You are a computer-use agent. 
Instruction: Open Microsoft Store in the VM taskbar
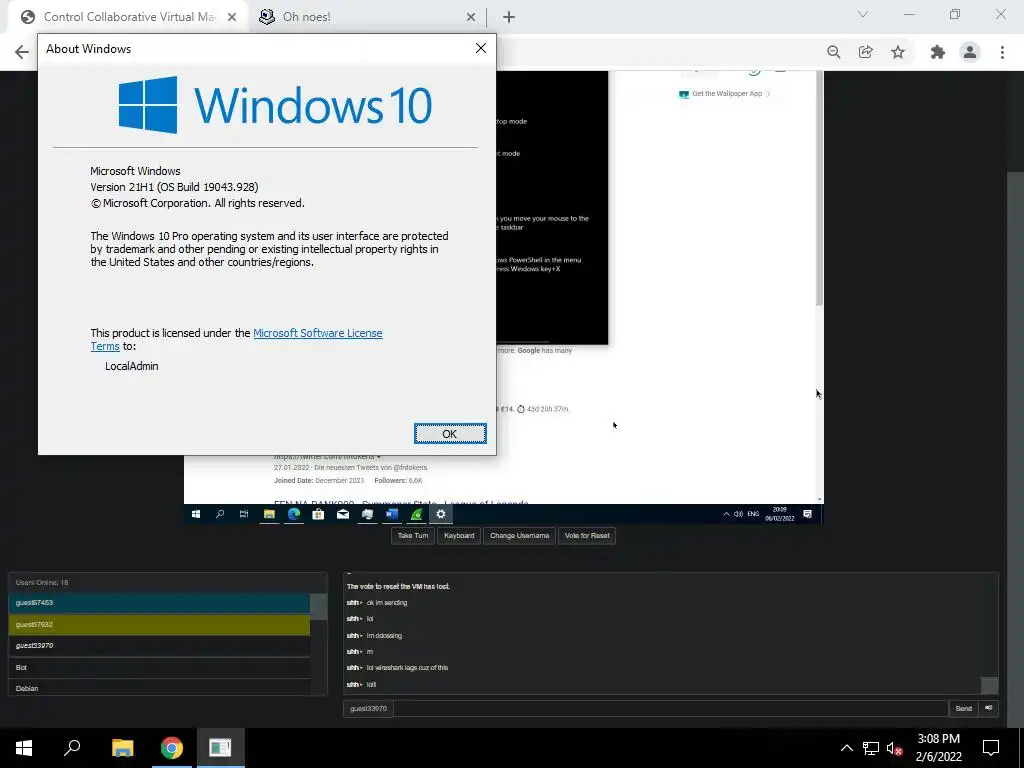(318, 514)
